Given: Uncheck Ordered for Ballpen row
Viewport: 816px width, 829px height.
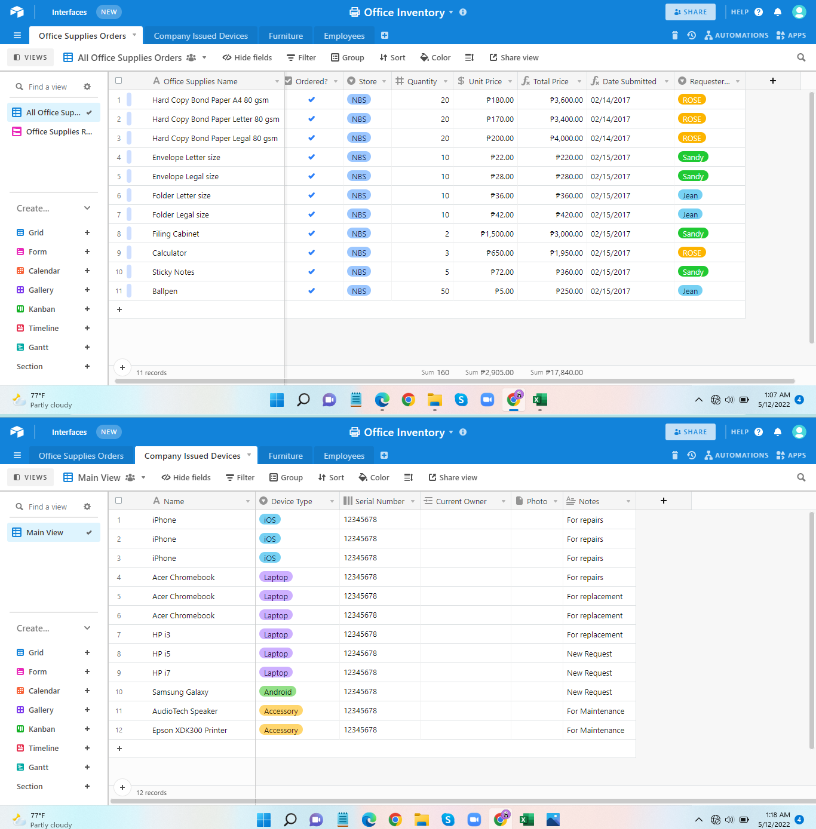Looking at the screenshot, I should click(311, 290).
